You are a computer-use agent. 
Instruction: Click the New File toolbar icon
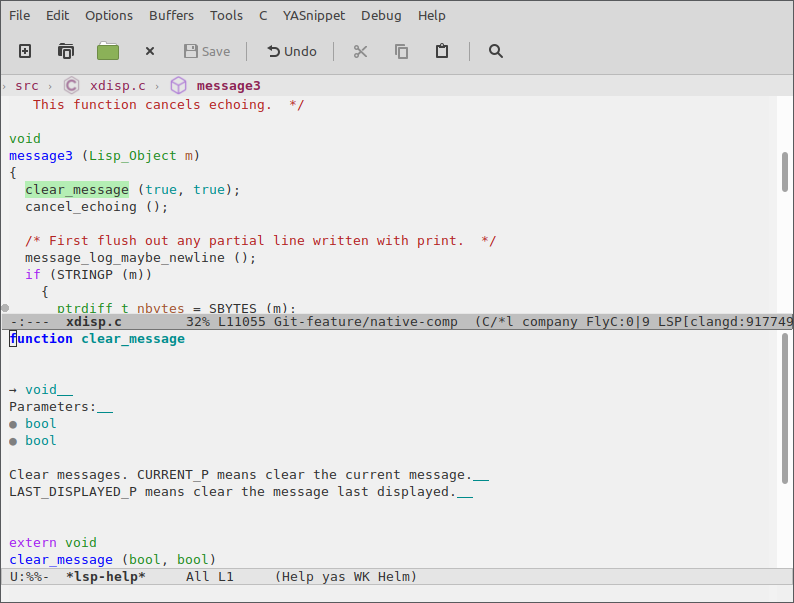coord(25,51)
